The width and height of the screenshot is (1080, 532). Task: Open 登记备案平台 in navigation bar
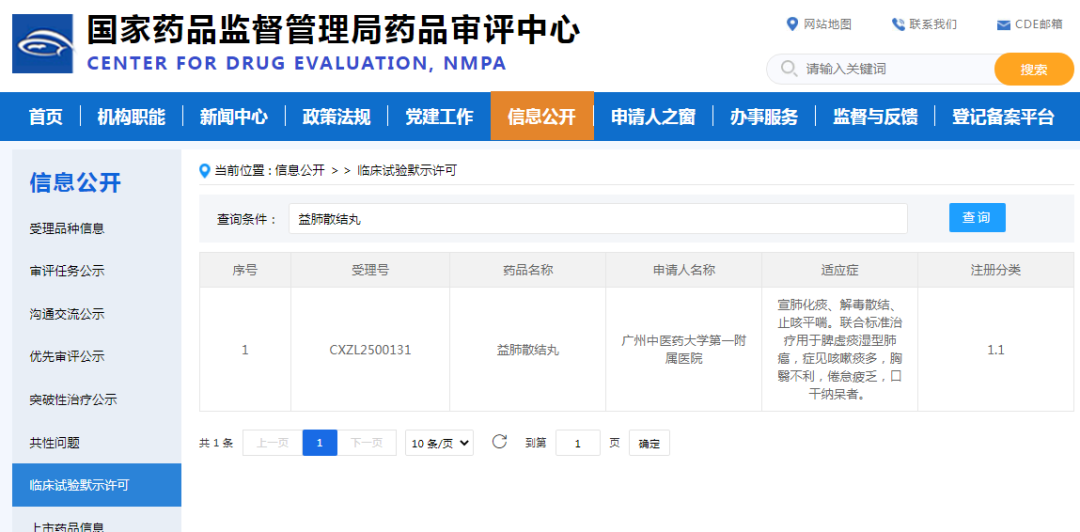[1002, 117]
